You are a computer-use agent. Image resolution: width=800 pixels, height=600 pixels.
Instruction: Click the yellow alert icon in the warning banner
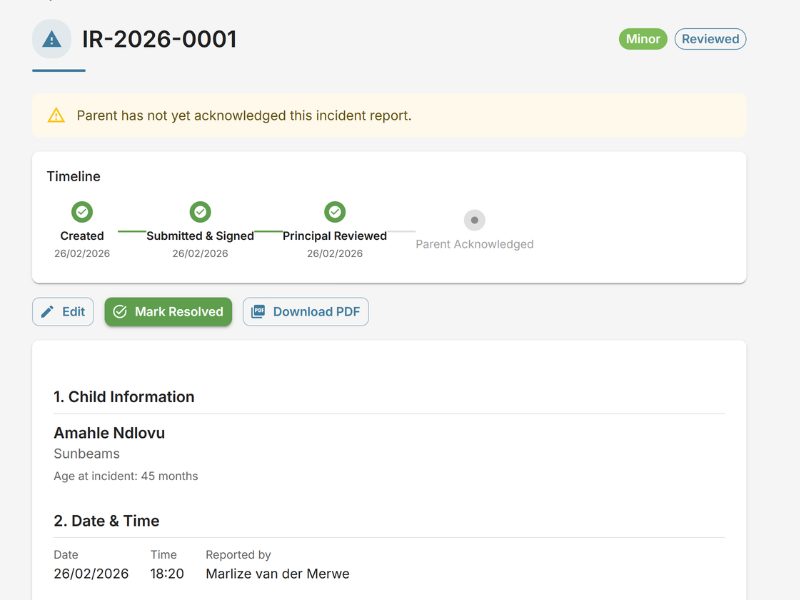[55, 115]
